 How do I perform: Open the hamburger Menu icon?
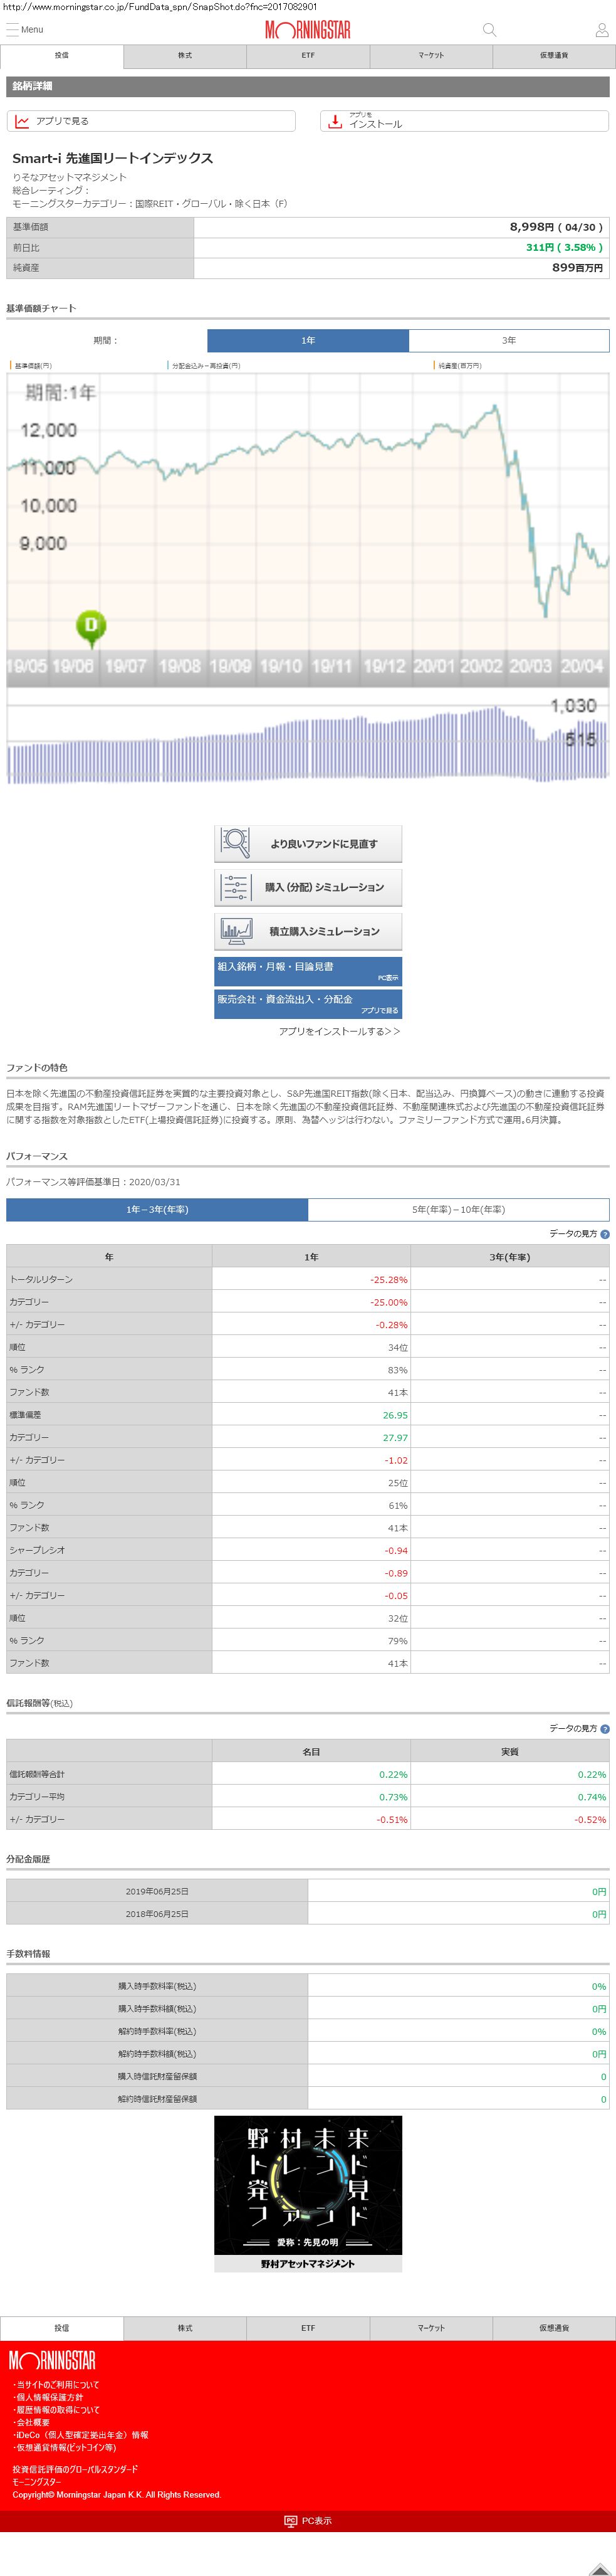click(13, 29)
